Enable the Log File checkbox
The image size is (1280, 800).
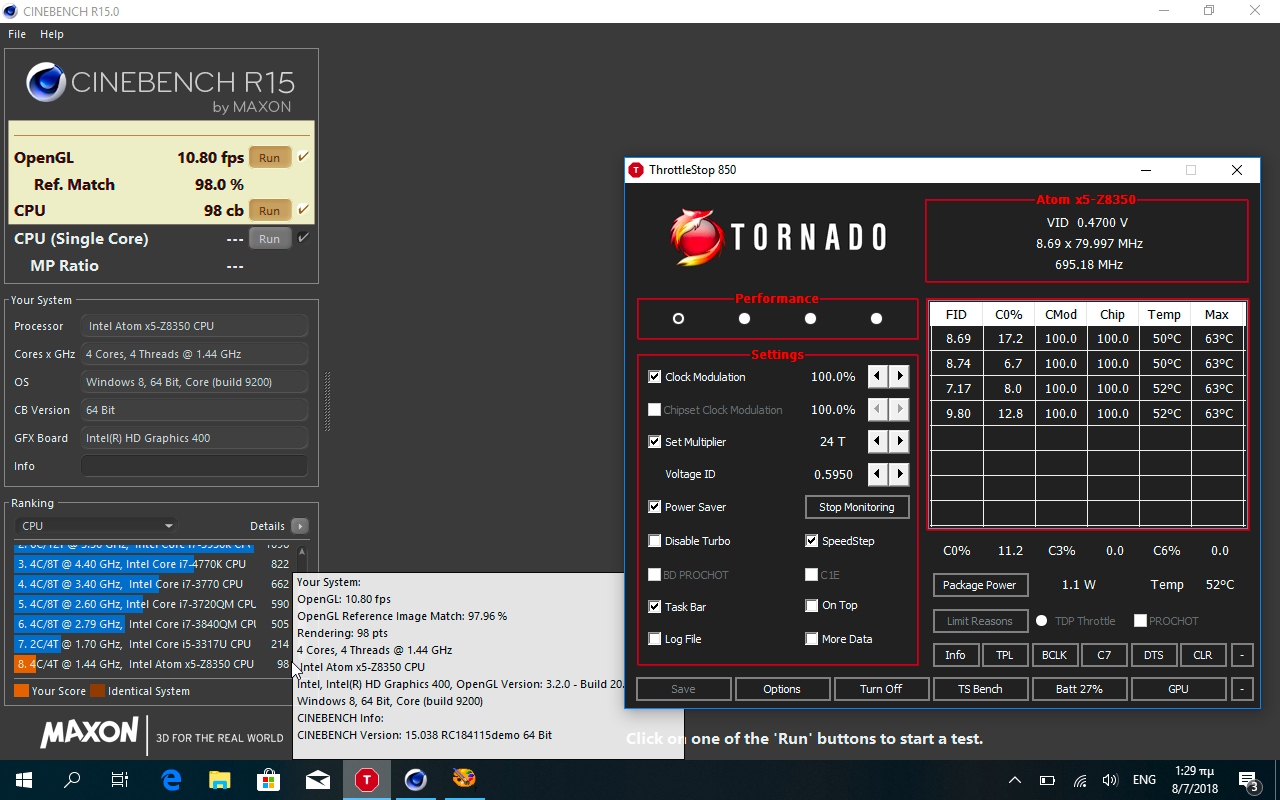tap(655, 639)
